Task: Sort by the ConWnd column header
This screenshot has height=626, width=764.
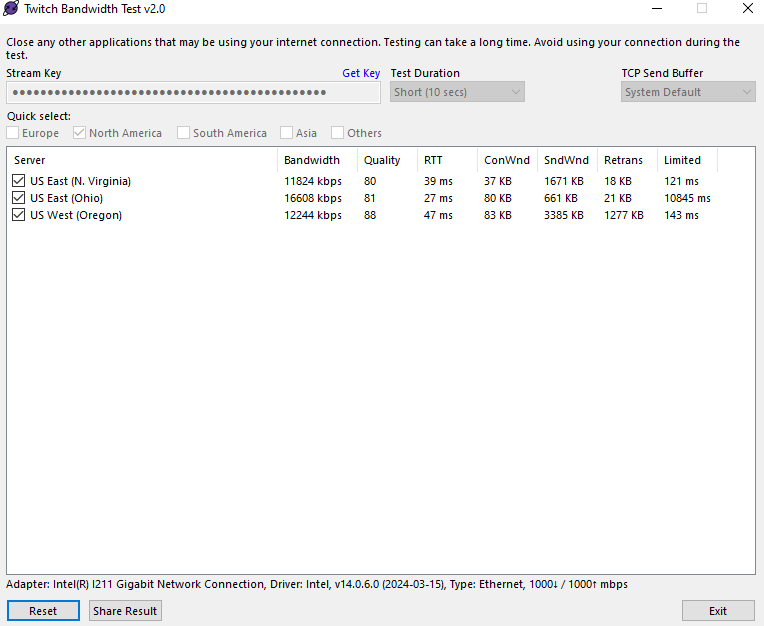Action: [x=507, y=160]
